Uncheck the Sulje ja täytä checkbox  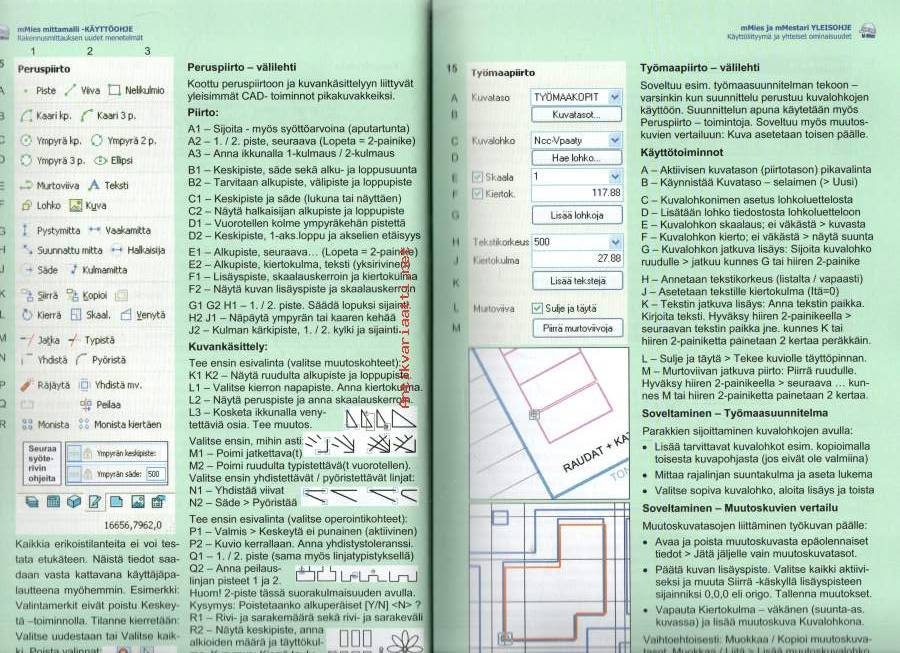click(537, 309)
